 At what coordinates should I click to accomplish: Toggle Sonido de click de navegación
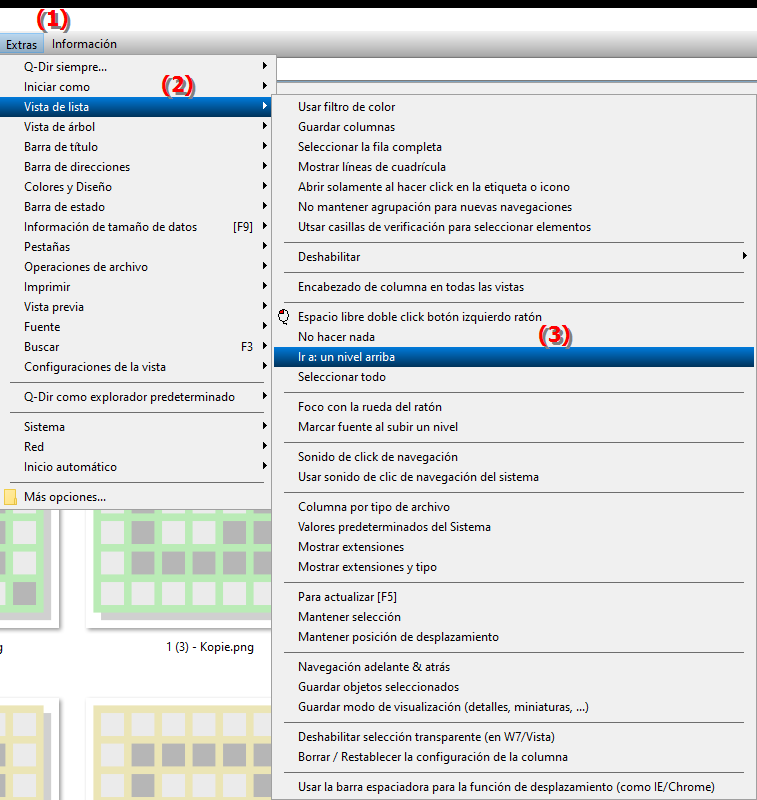pos(514,457)
